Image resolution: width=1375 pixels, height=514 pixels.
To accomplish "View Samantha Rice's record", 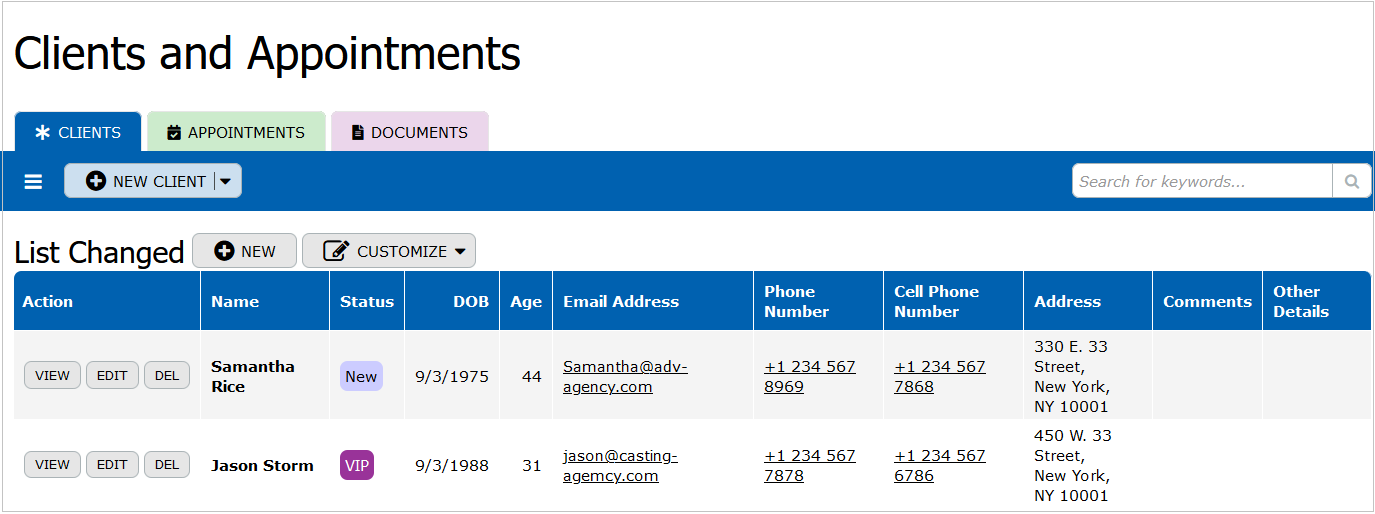I will pos(52,376).
